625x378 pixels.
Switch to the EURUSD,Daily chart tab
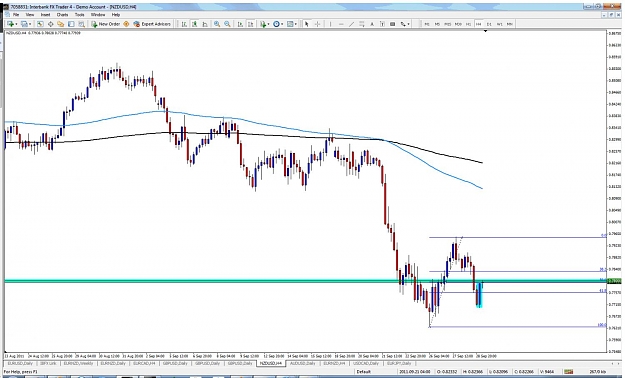pyautogui.click(x=20, y=364)
